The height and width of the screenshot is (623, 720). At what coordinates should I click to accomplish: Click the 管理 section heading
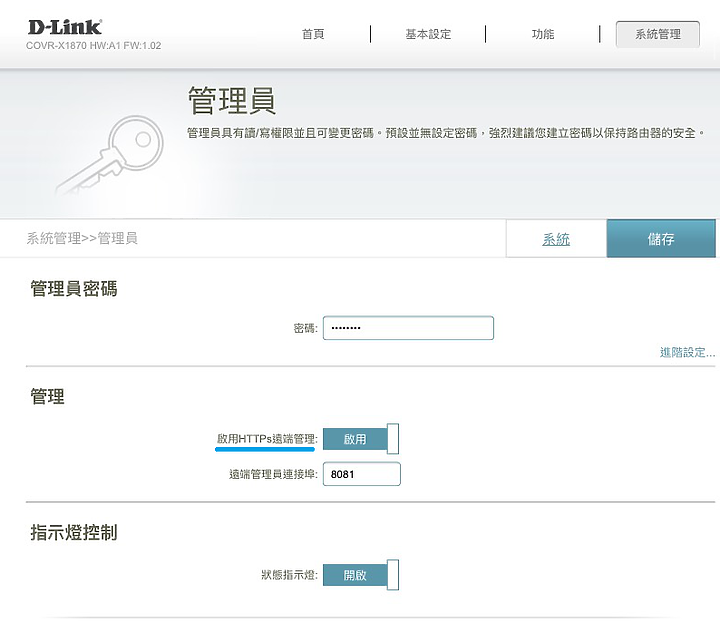point(47,396)
